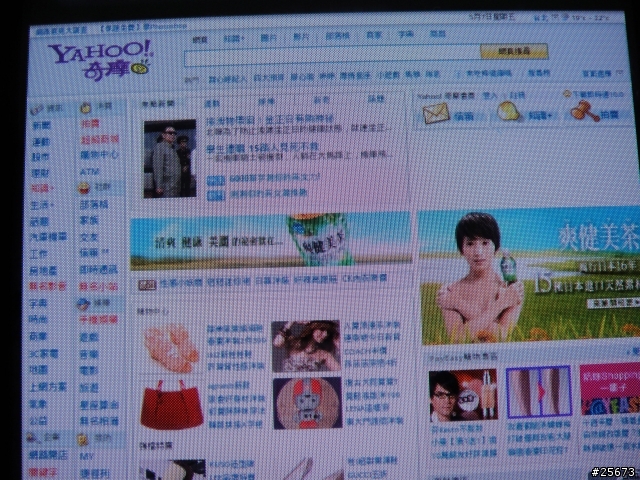Click ATM in the sidebar
This screenshot has width=640, height=480.
(x=89, y=172)
